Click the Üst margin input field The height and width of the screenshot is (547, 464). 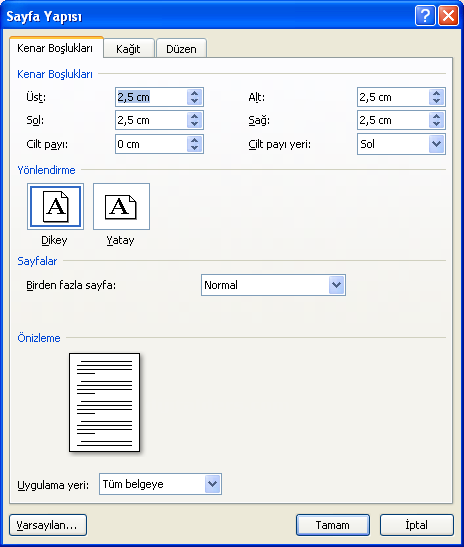[151, 97]
